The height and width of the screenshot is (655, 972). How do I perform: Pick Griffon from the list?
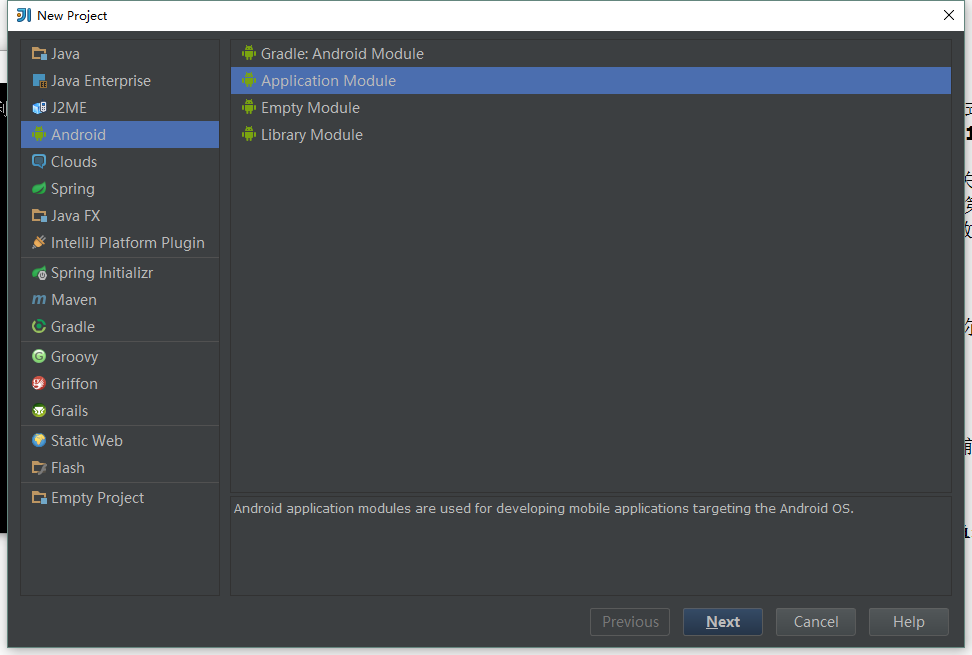pyautogui.click(x=120, y=384)
